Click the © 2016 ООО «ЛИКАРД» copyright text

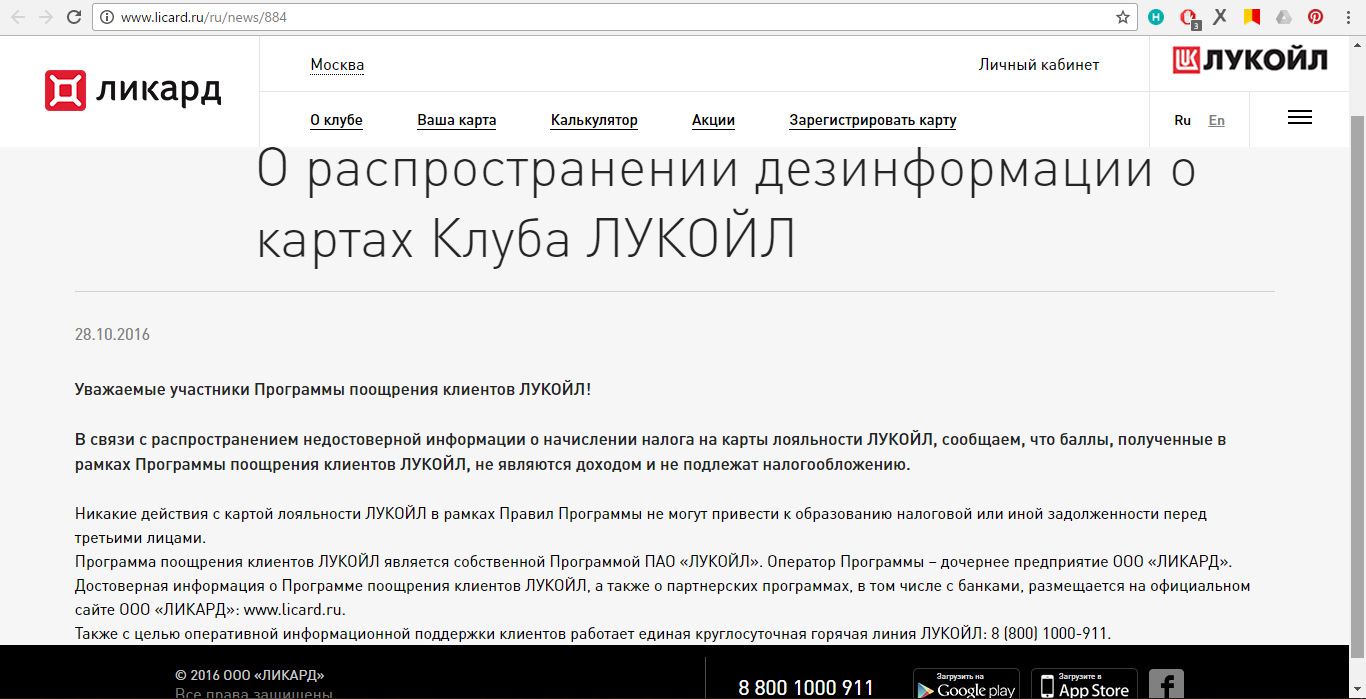(250, 675)
